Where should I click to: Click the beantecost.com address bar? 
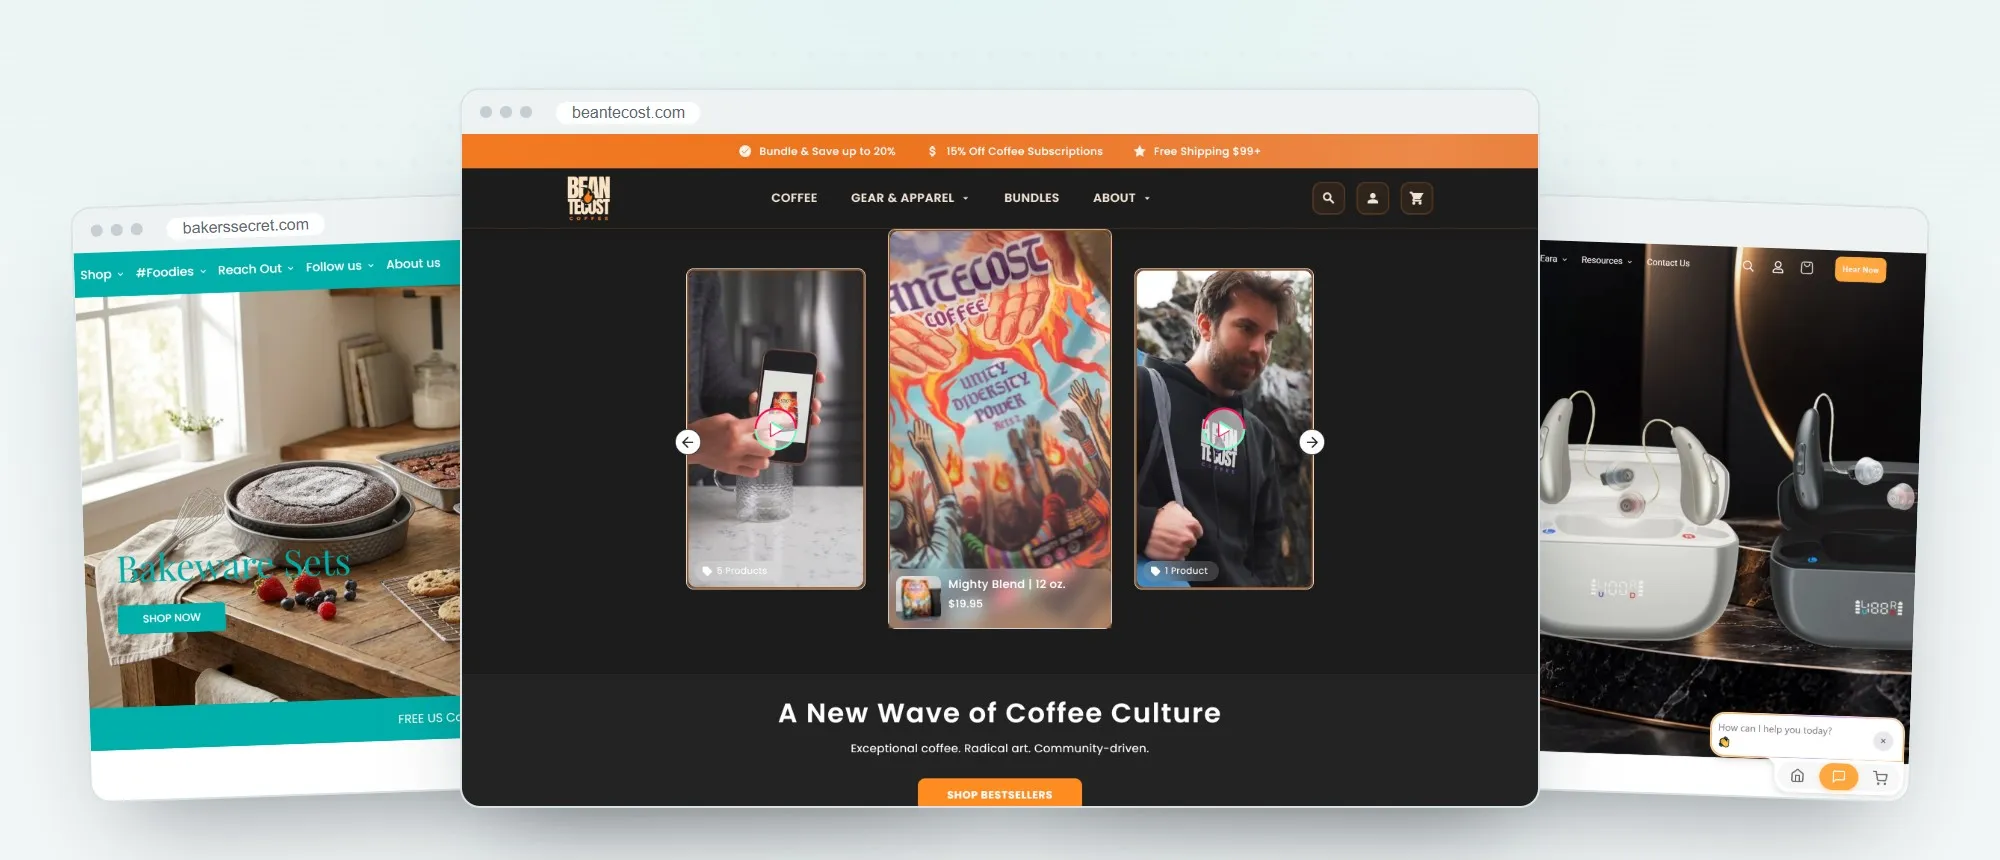[x=628, y=112]
